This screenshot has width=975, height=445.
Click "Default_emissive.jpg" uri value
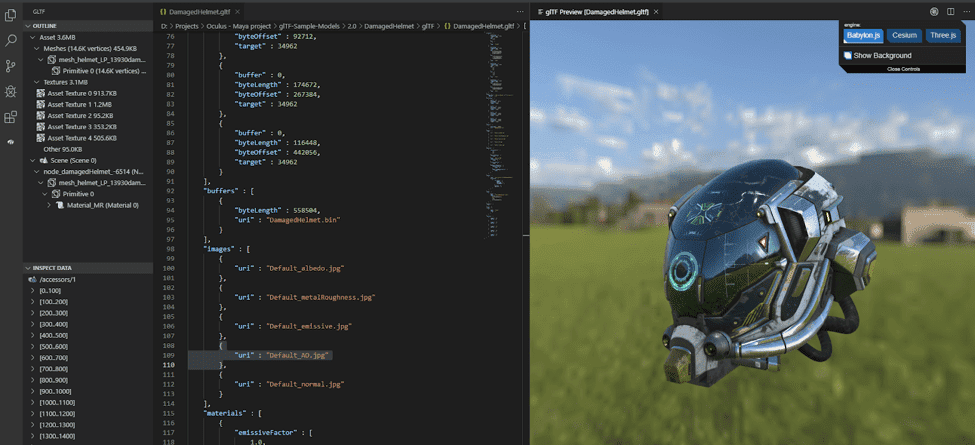tap(309, 326)
